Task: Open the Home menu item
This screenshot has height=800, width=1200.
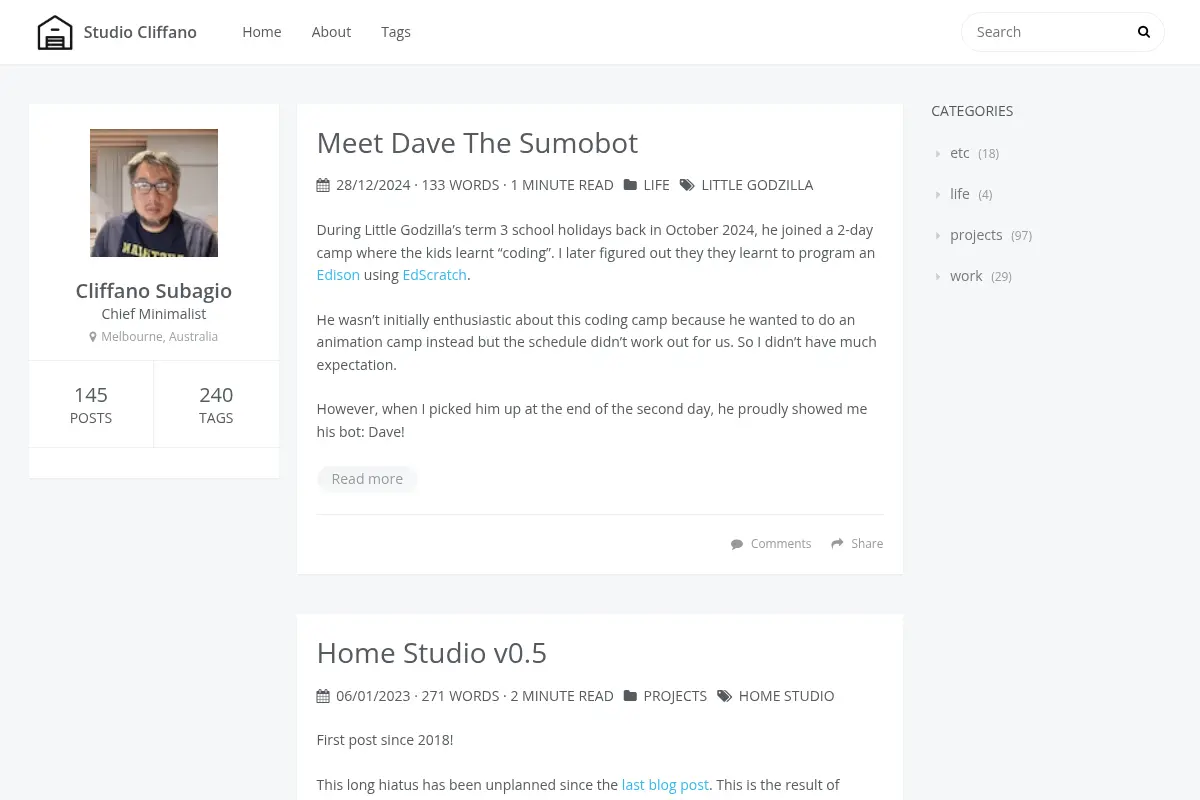Action: (x=262, y=32)
